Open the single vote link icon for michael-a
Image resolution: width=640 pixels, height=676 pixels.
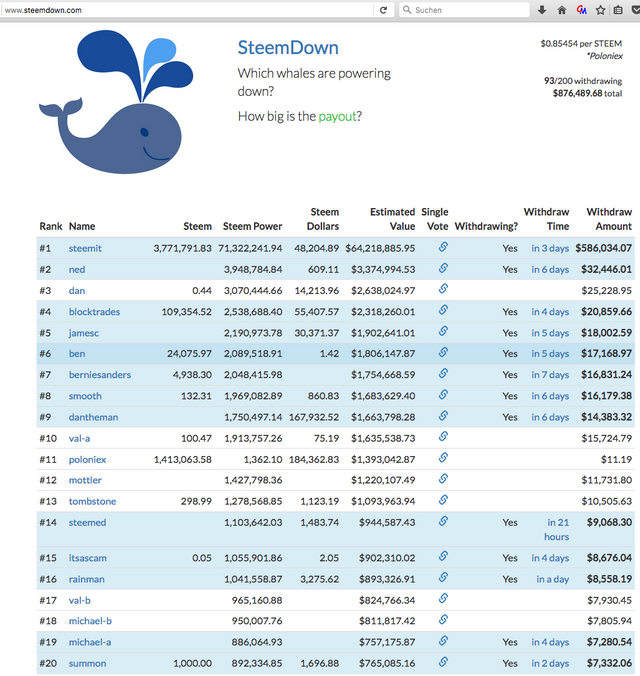[443, 641]
